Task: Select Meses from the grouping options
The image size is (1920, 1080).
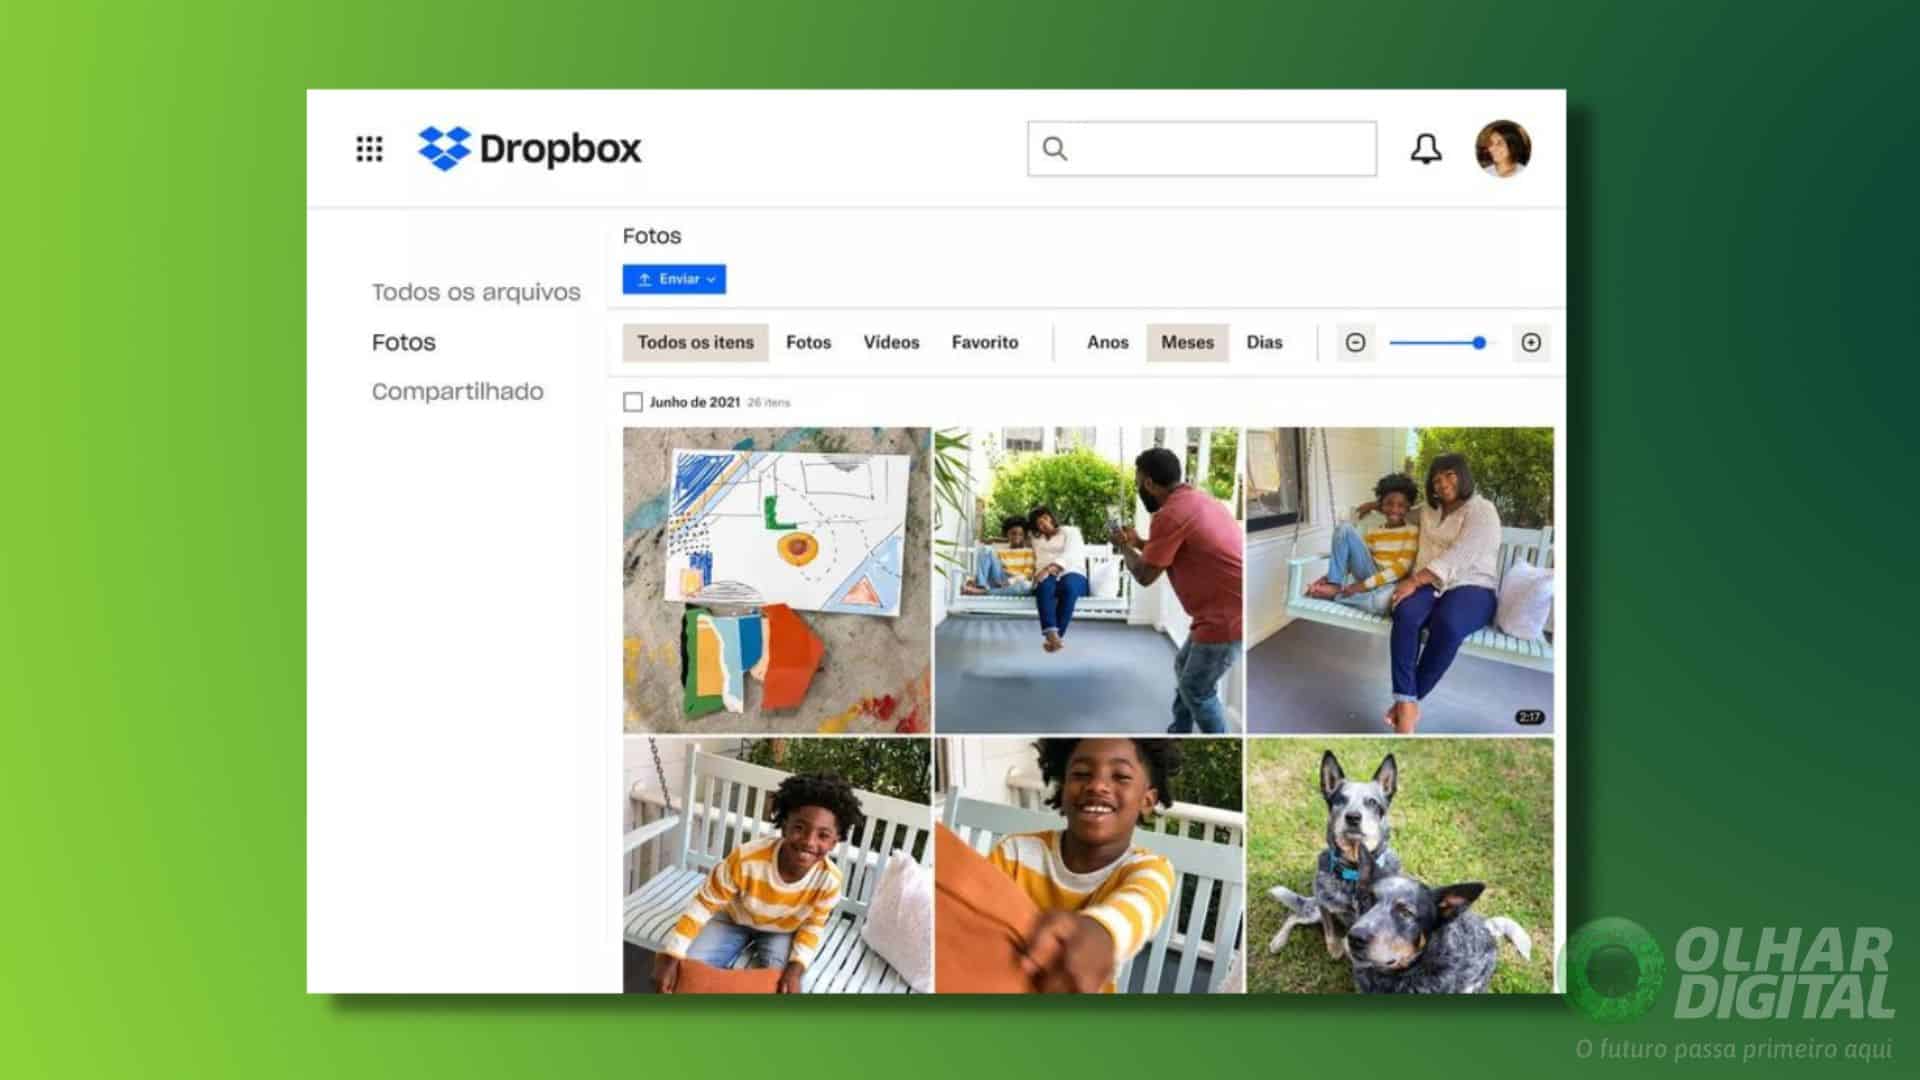Action: (1186, 342)
